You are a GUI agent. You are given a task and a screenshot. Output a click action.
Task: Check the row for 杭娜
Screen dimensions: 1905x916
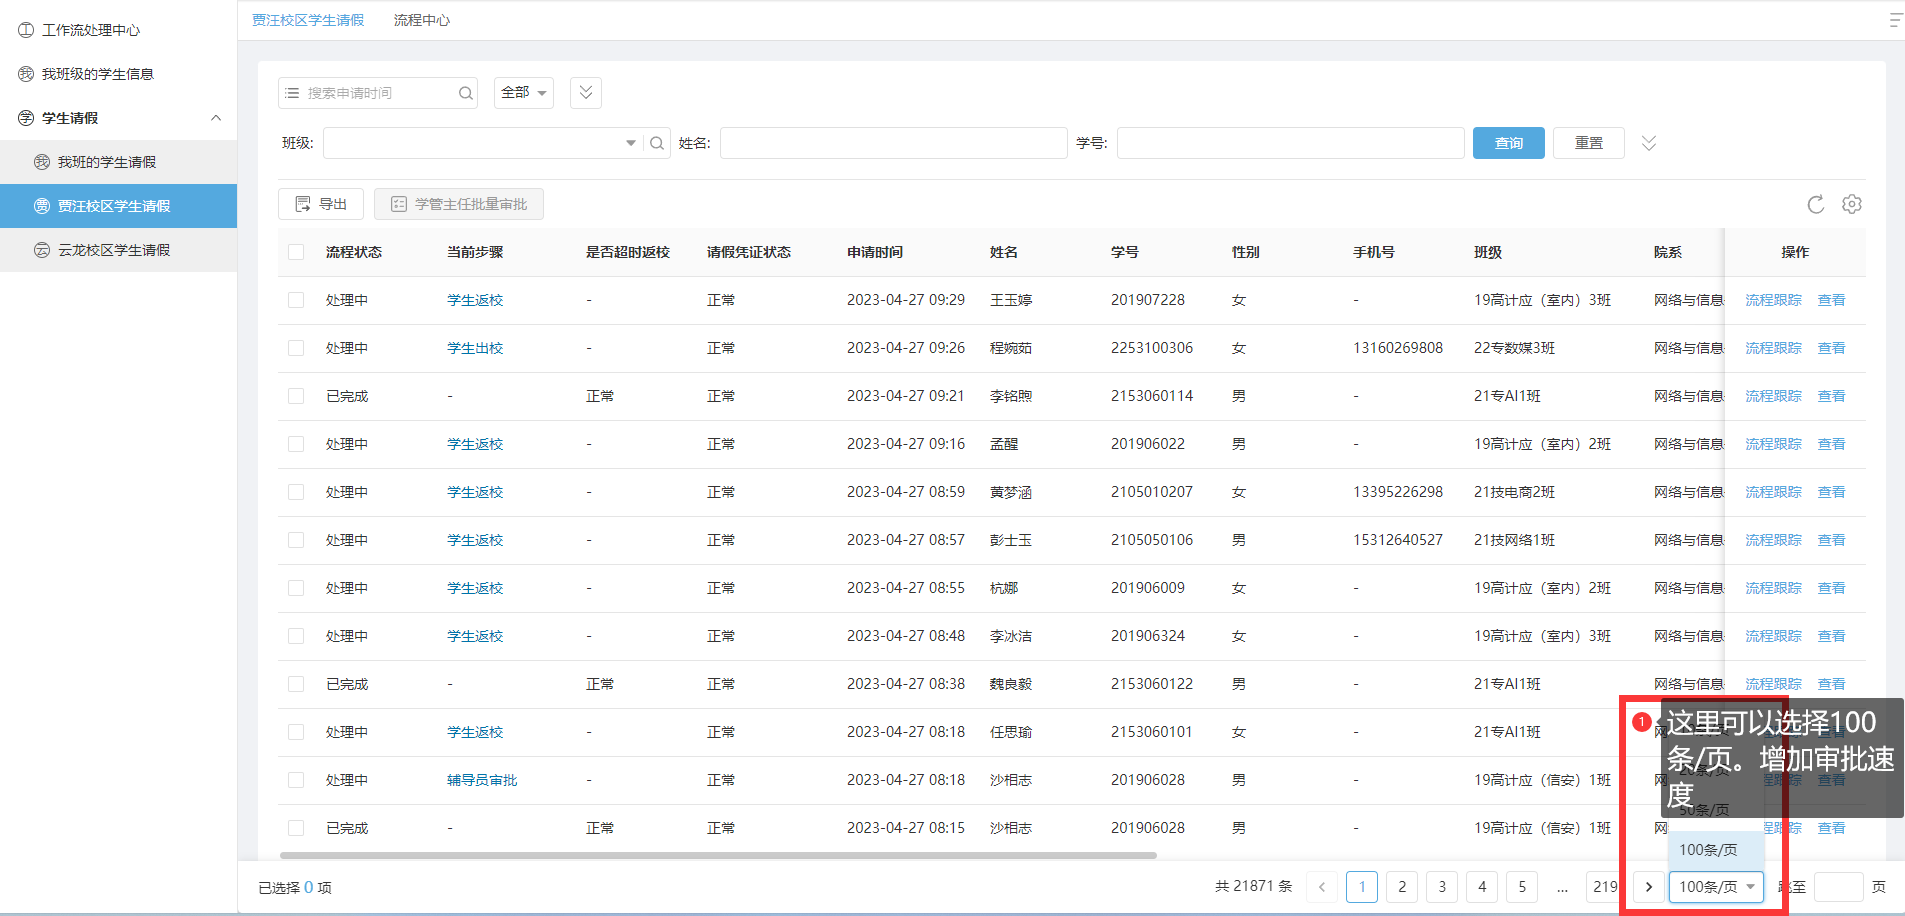296,588
